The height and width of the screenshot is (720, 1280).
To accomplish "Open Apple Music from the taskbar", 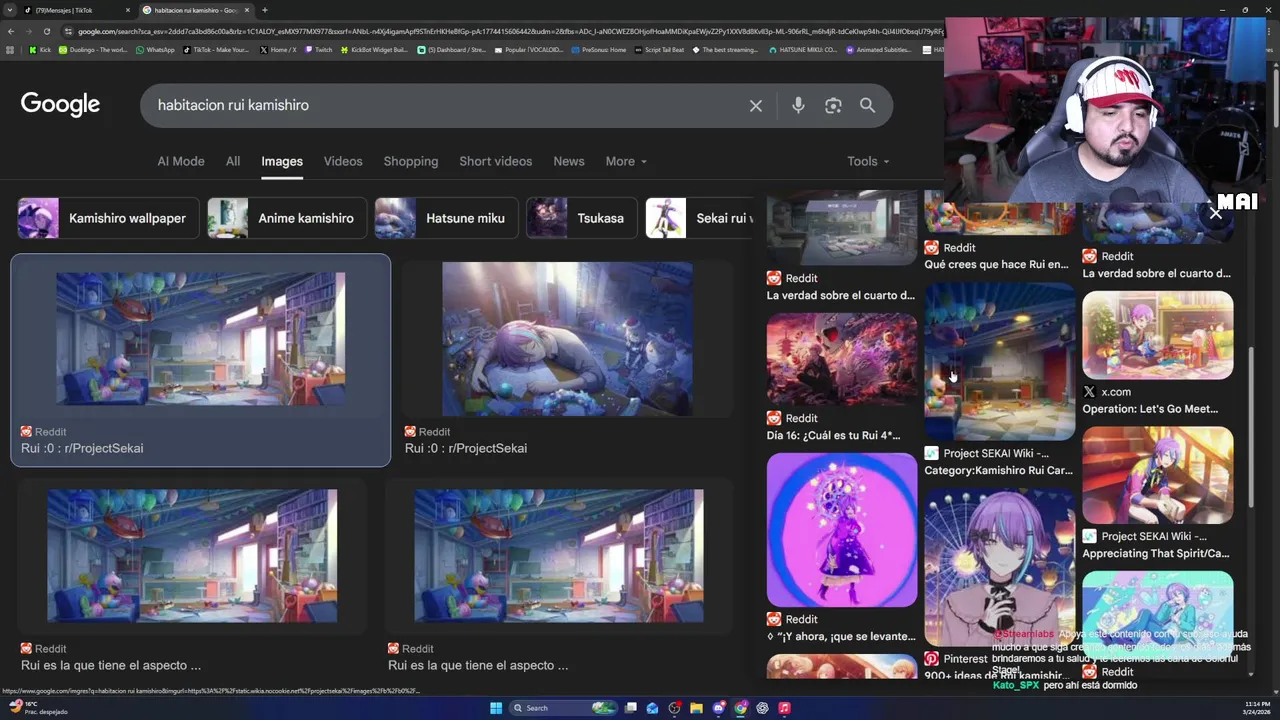I will [x=785, y=708].
